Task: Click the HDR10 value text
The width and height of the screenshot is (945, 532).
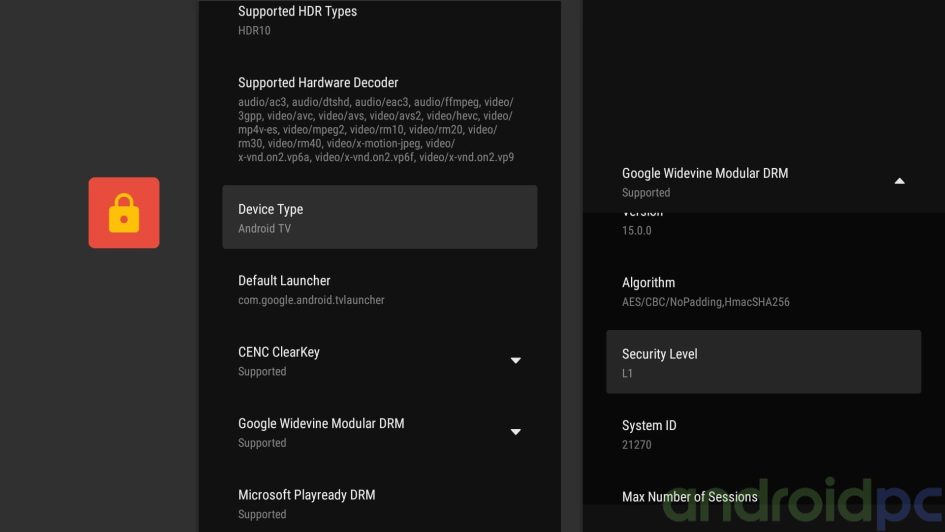Action: 254,31
